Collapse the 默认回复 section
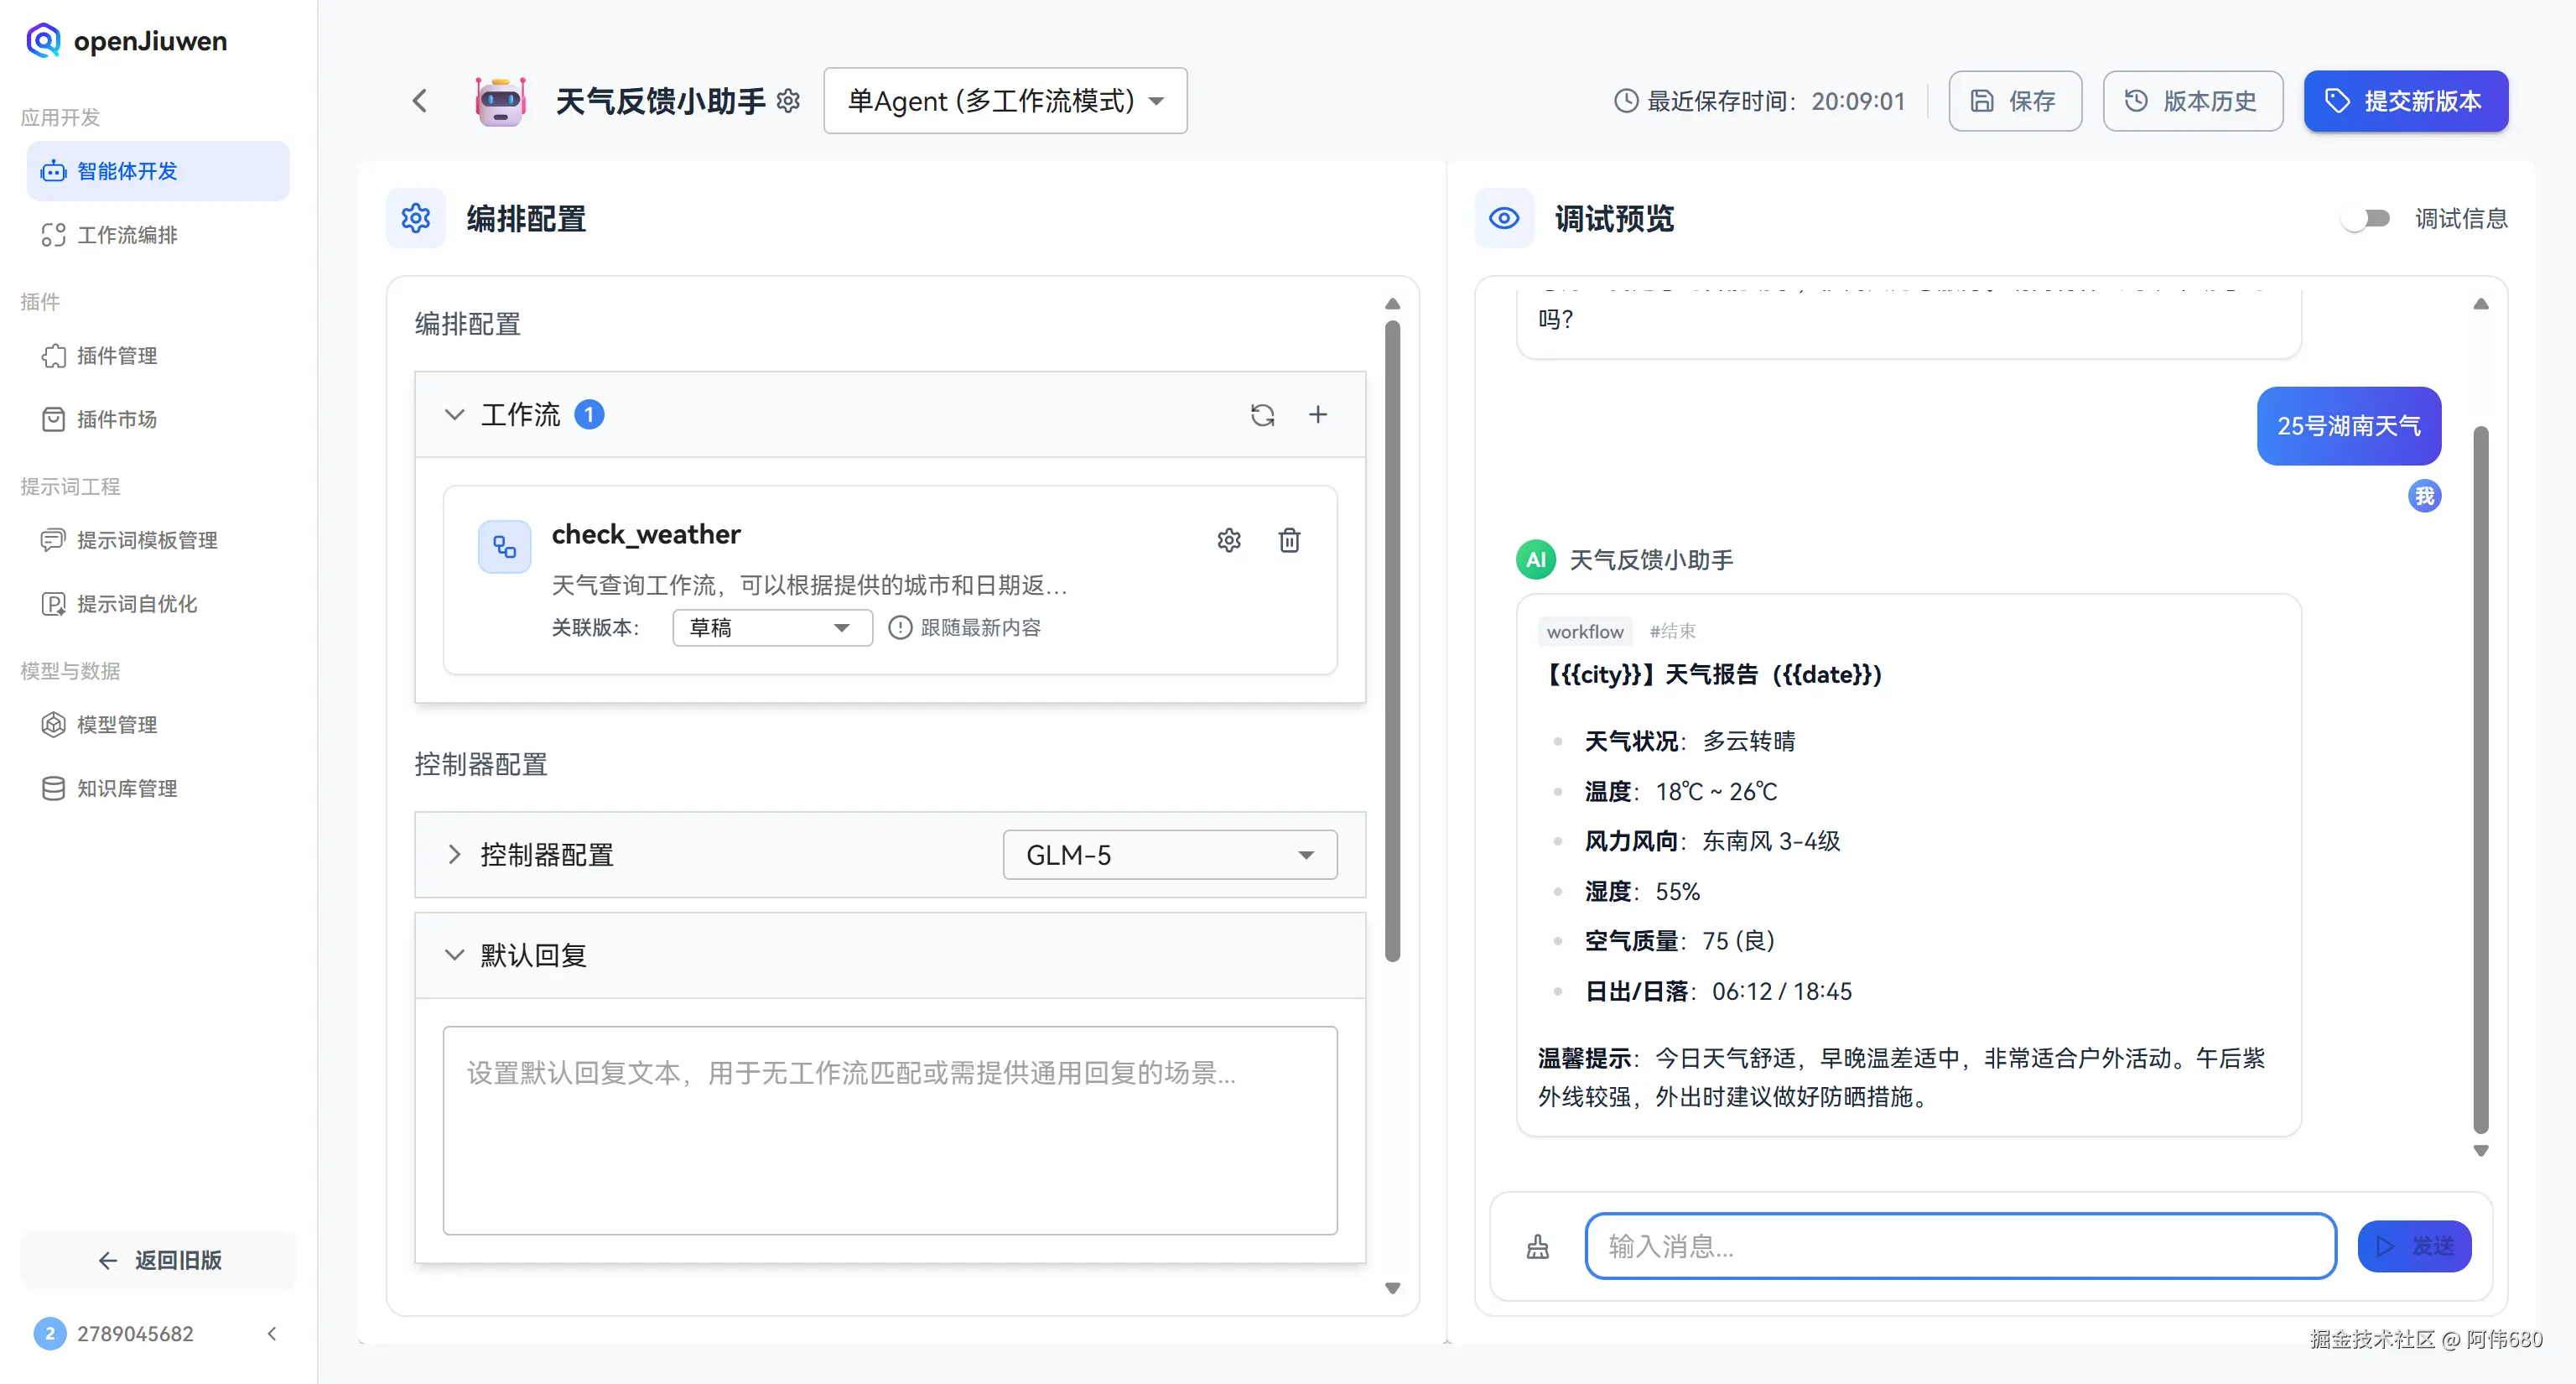Viewport: 2576px width, 1384px height. point(455,955)
